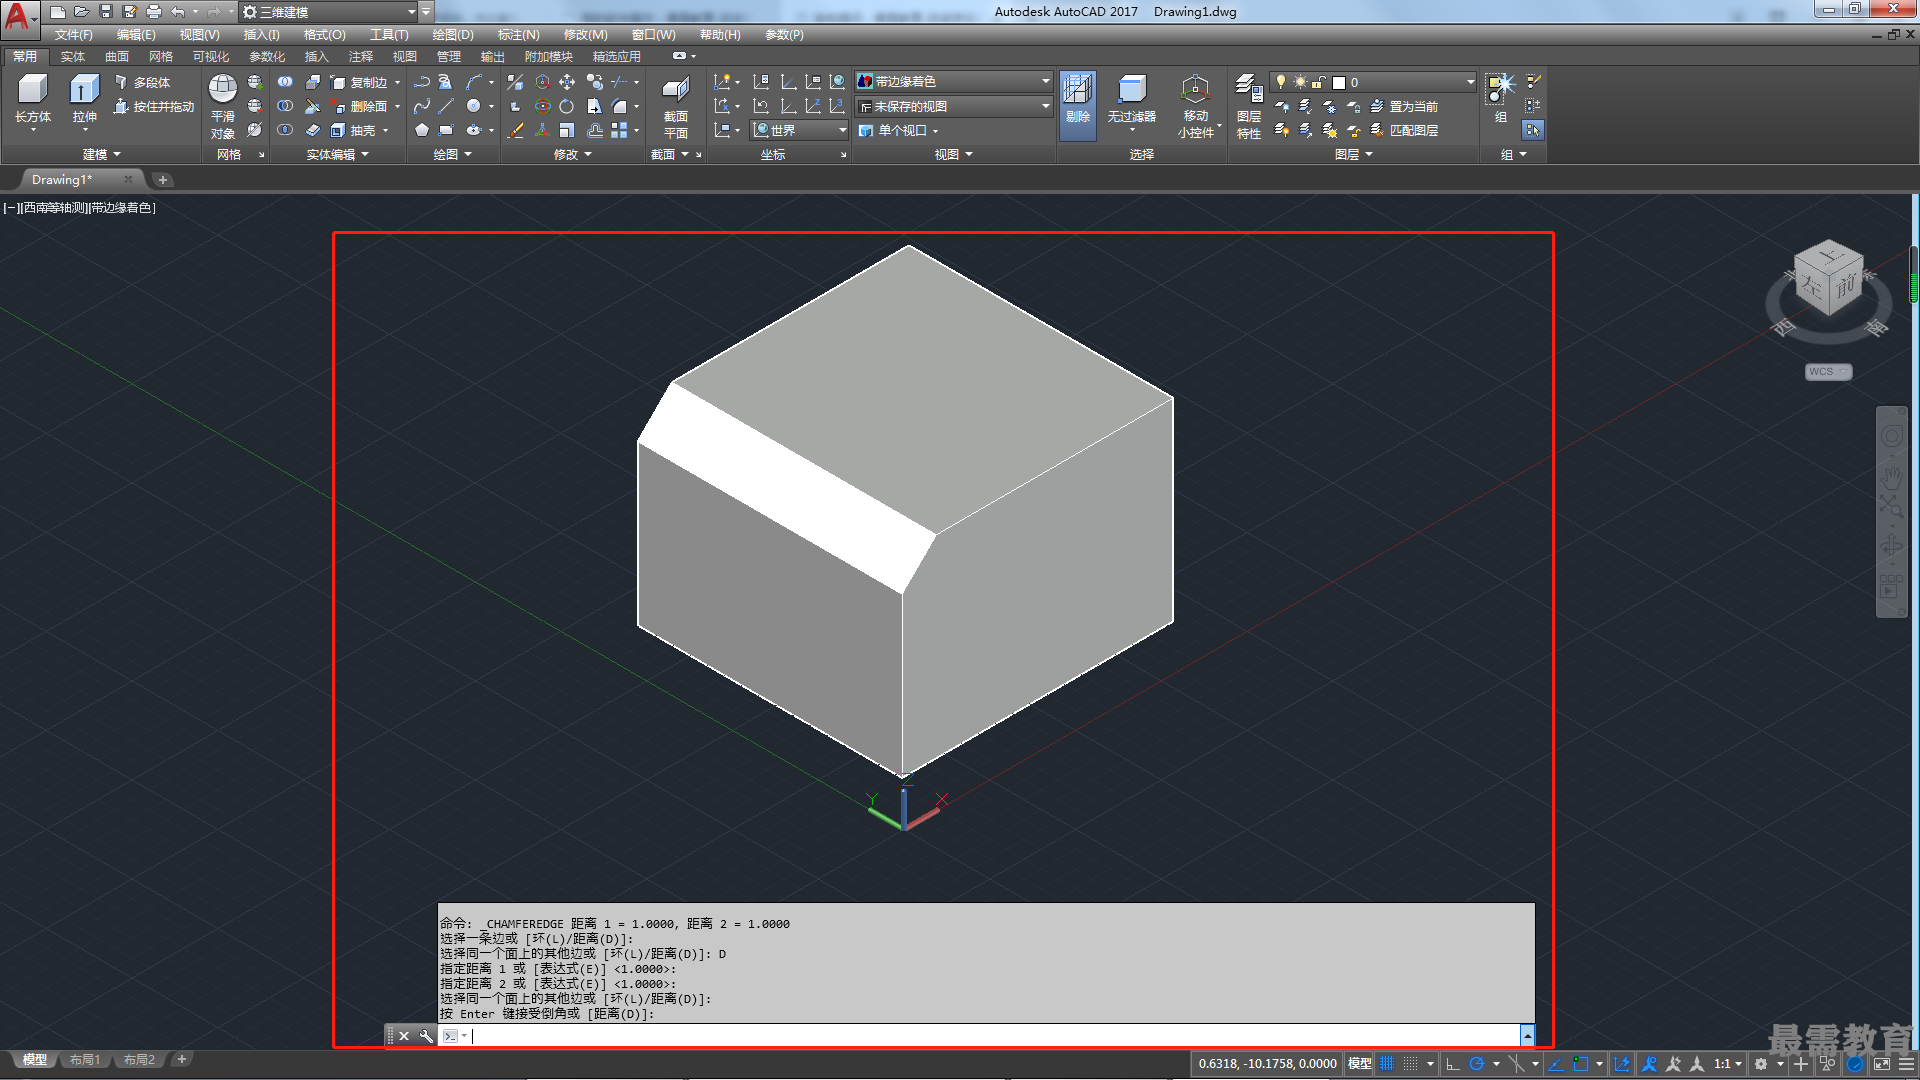Click the 带边缘着色 viewport style label
1920x1080 pixels.
(121, 208)
